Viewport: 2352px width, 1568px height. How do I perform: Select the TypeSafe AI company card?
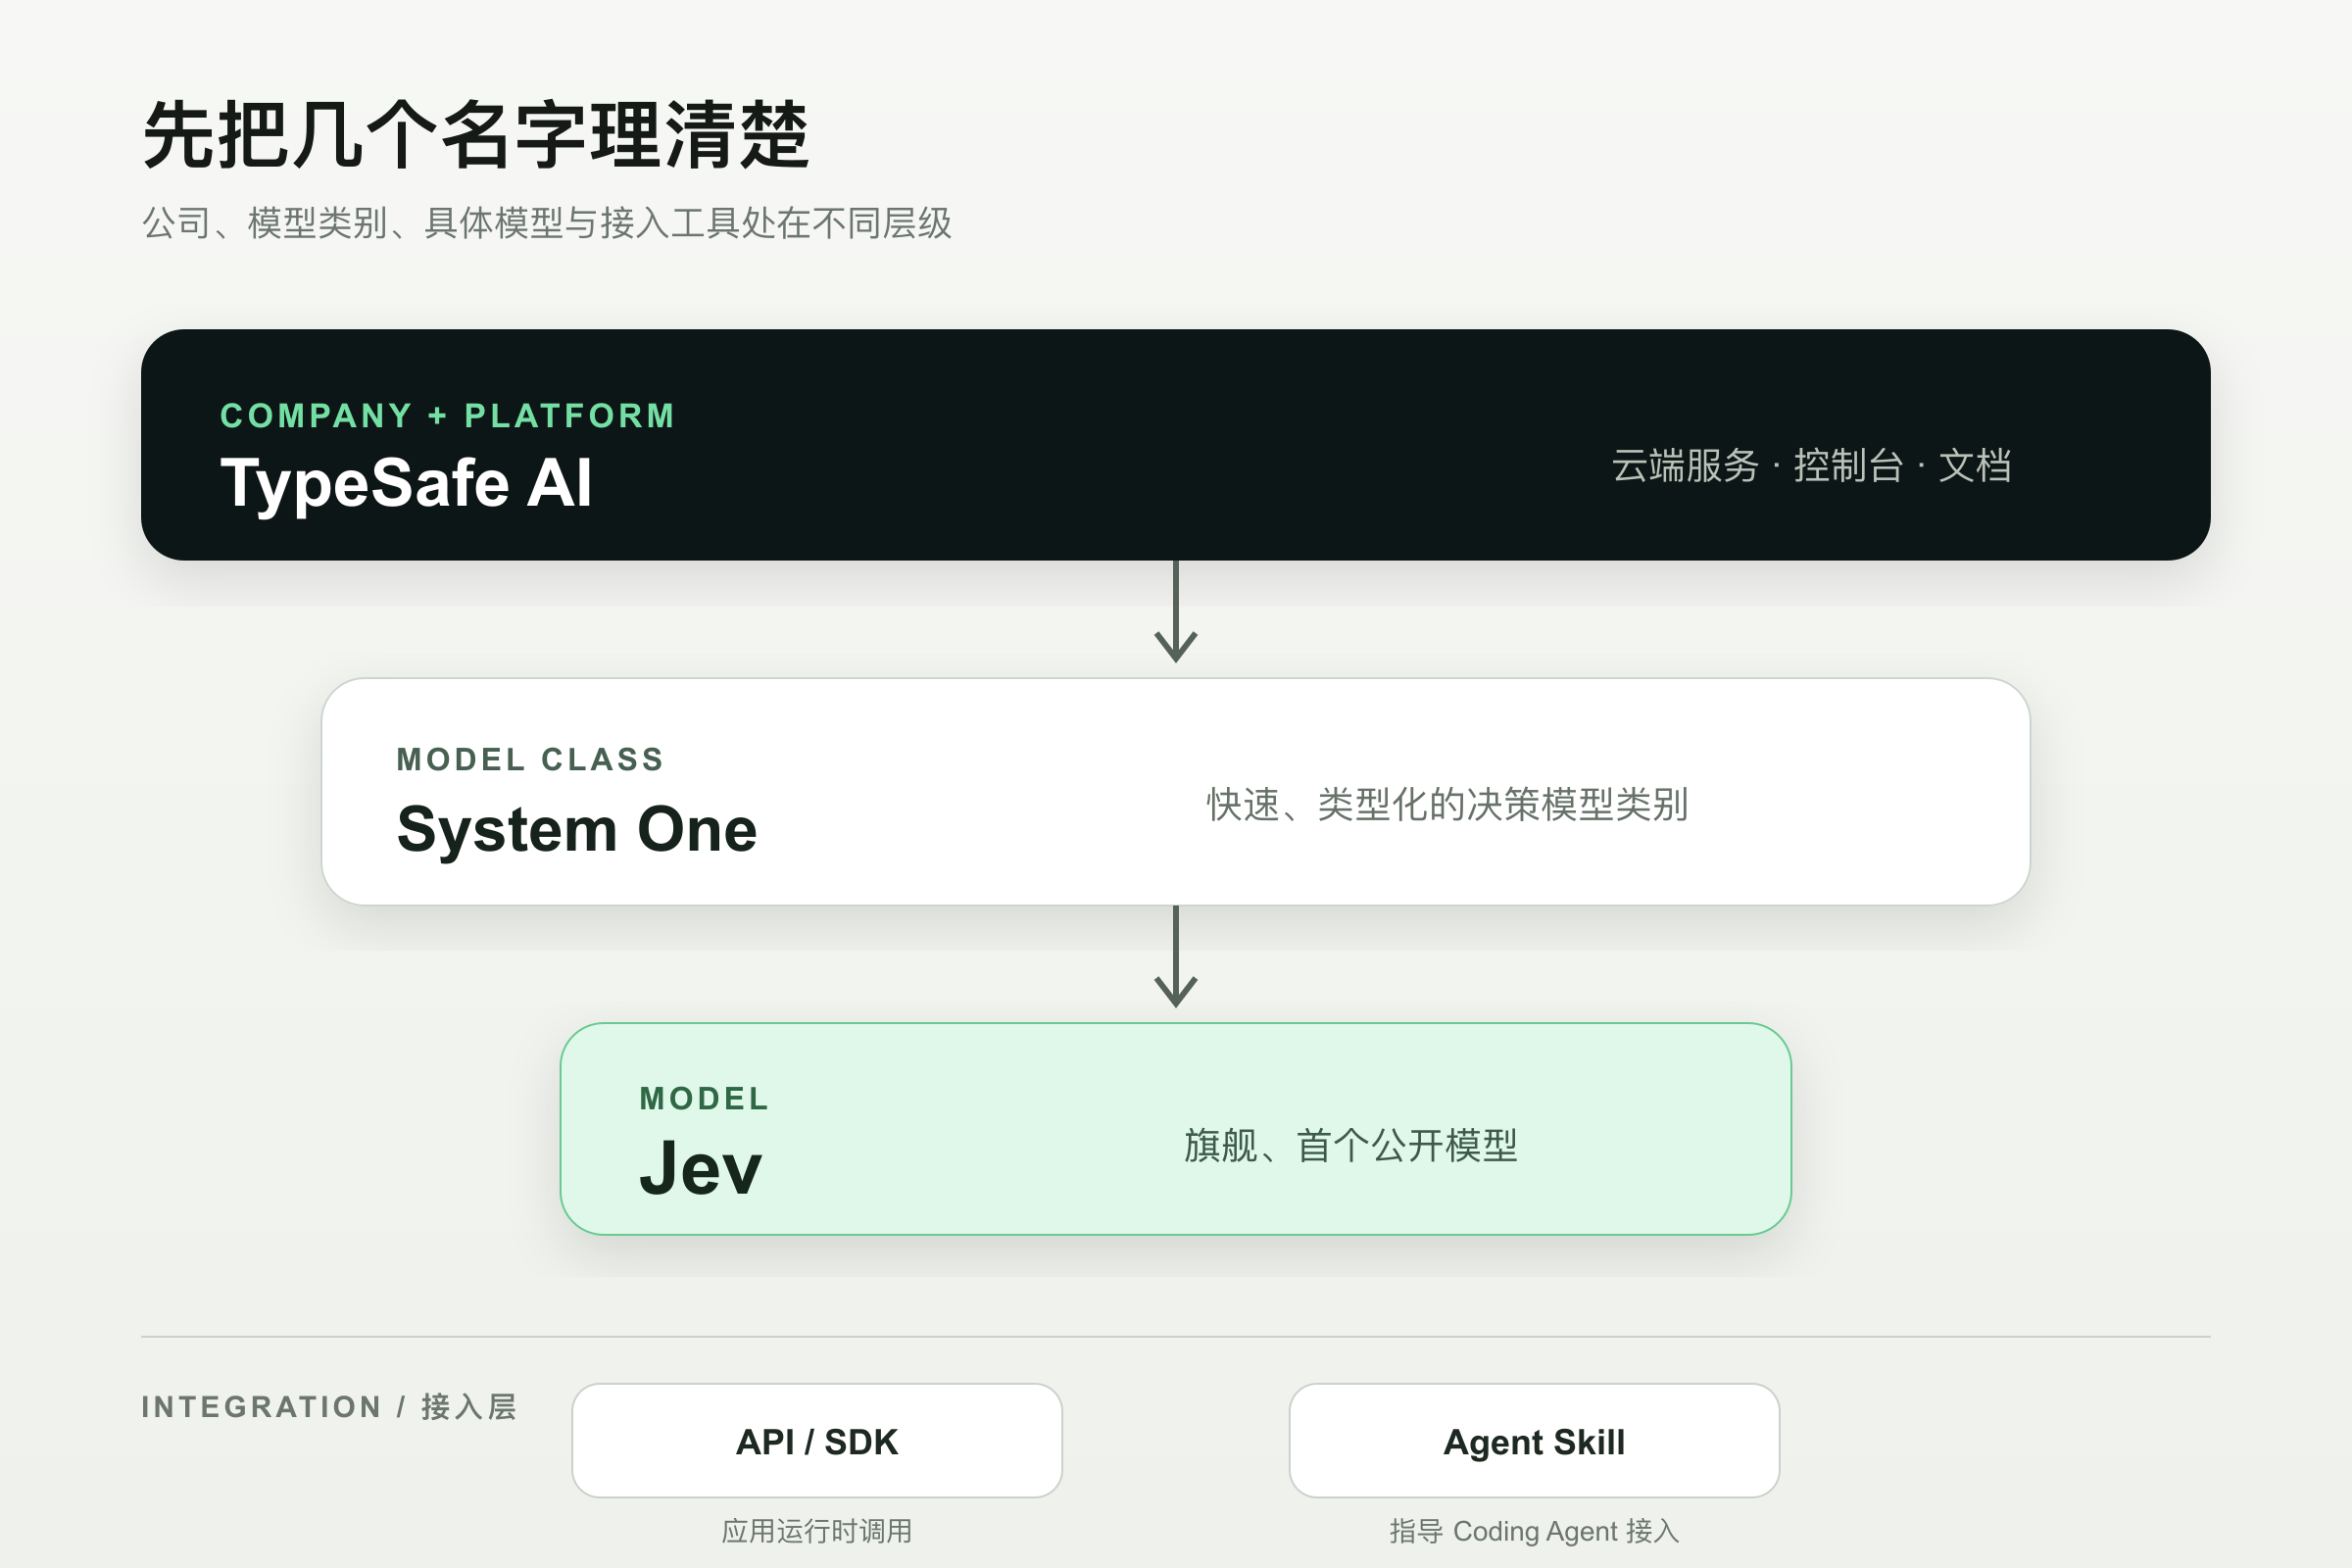pyautogui.click(x=1176, y=444)
